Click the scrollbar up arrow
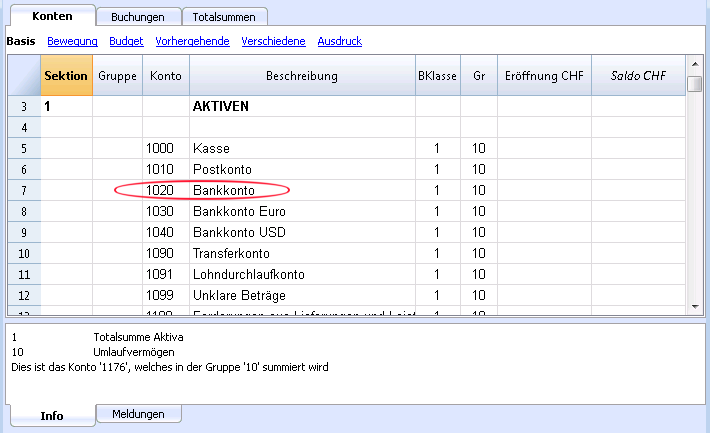 pos(695,64)
